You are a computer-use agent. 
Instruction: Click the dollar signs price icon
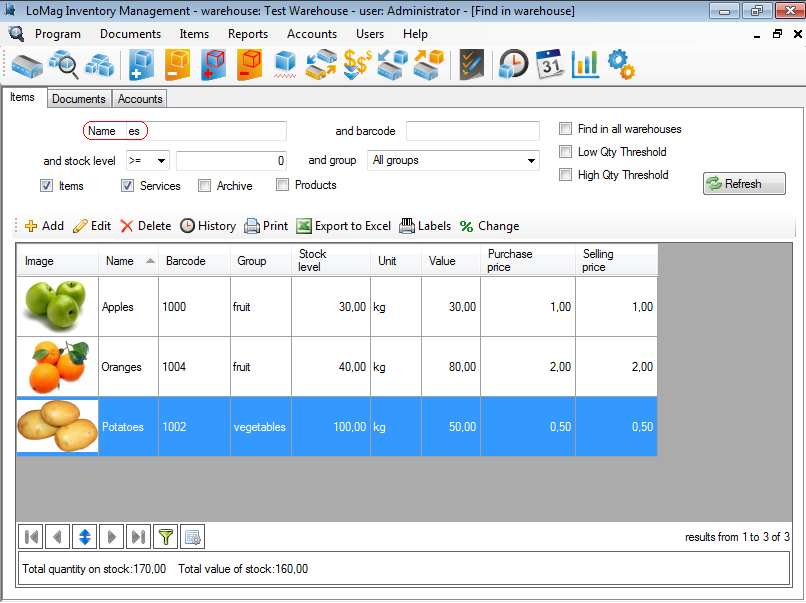(x=357, y=65)
